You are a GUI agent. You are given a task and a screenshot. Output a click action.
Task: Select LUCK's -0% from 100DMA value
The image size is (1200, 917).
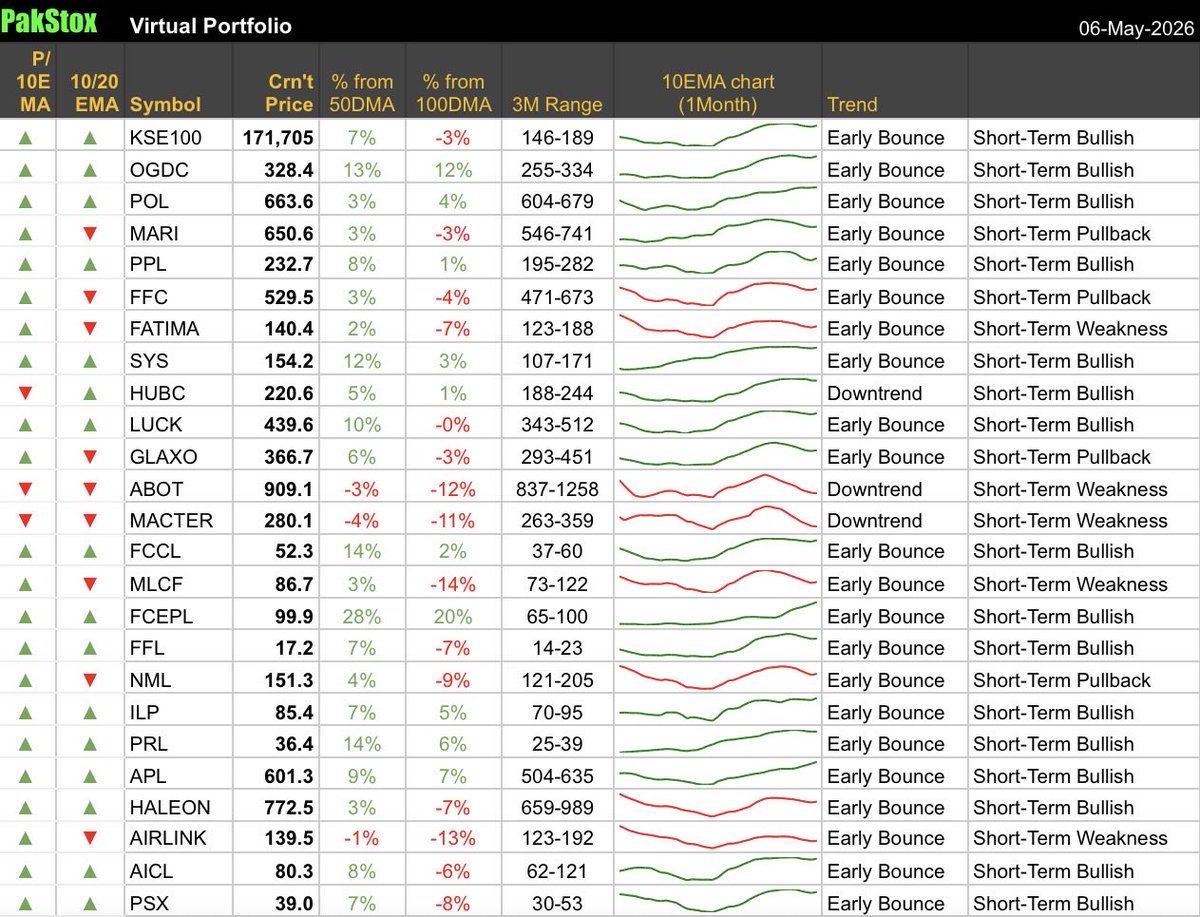pos(453,425)
